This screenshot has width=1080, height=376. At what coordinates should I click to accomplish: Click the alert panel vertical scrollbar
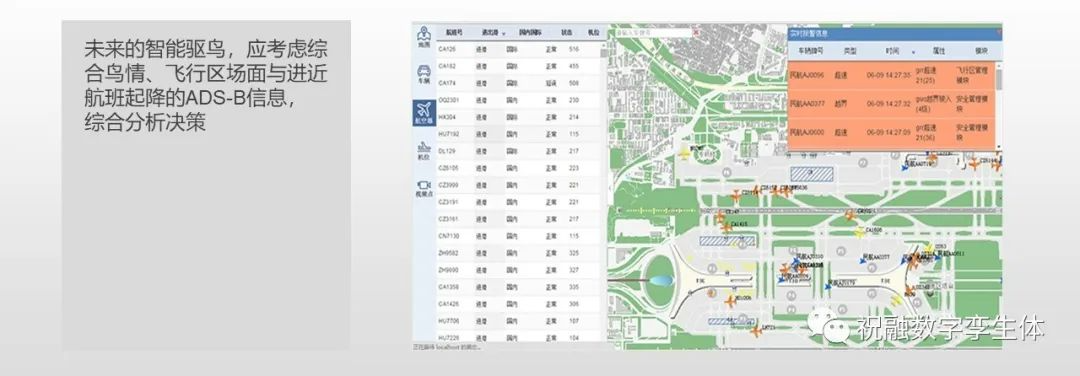pyautogui.click(x=999, y=103)
